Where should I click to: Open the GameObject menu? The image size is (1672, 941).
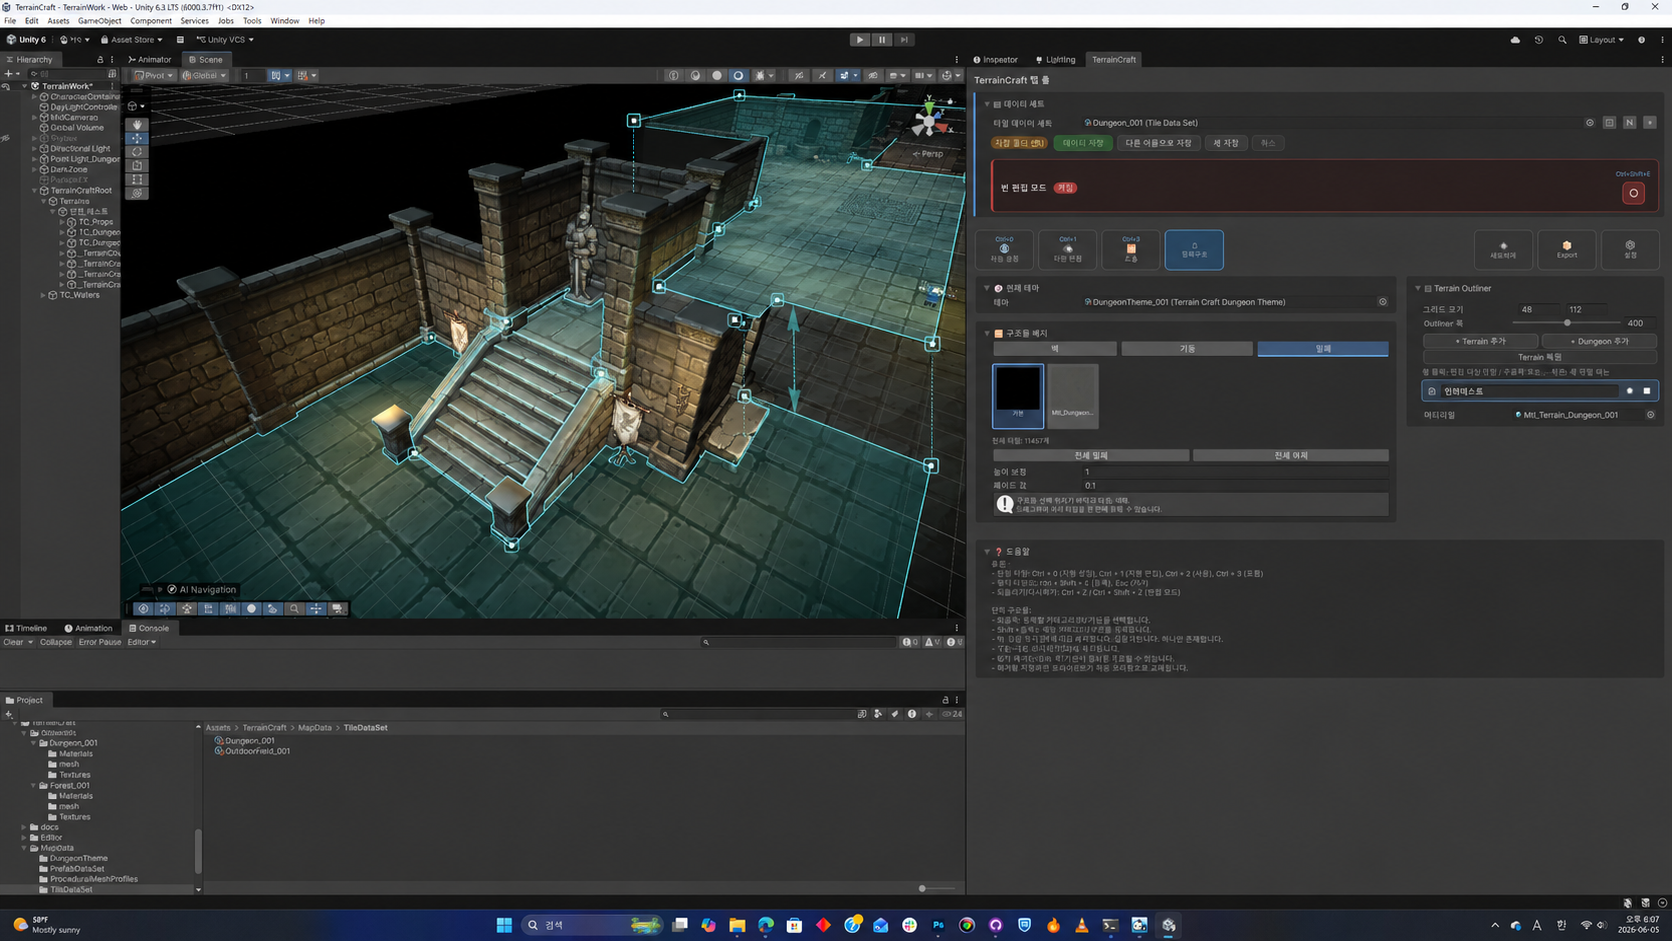click(99, 20)
